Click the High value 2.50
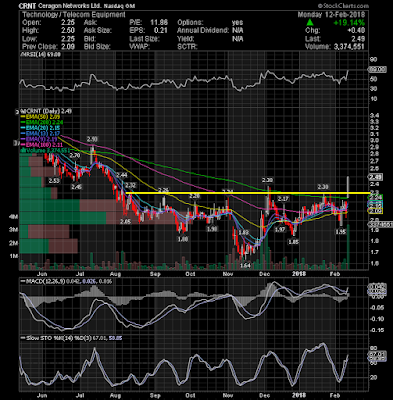Screen dimensions: 393x400 (68, 30)
